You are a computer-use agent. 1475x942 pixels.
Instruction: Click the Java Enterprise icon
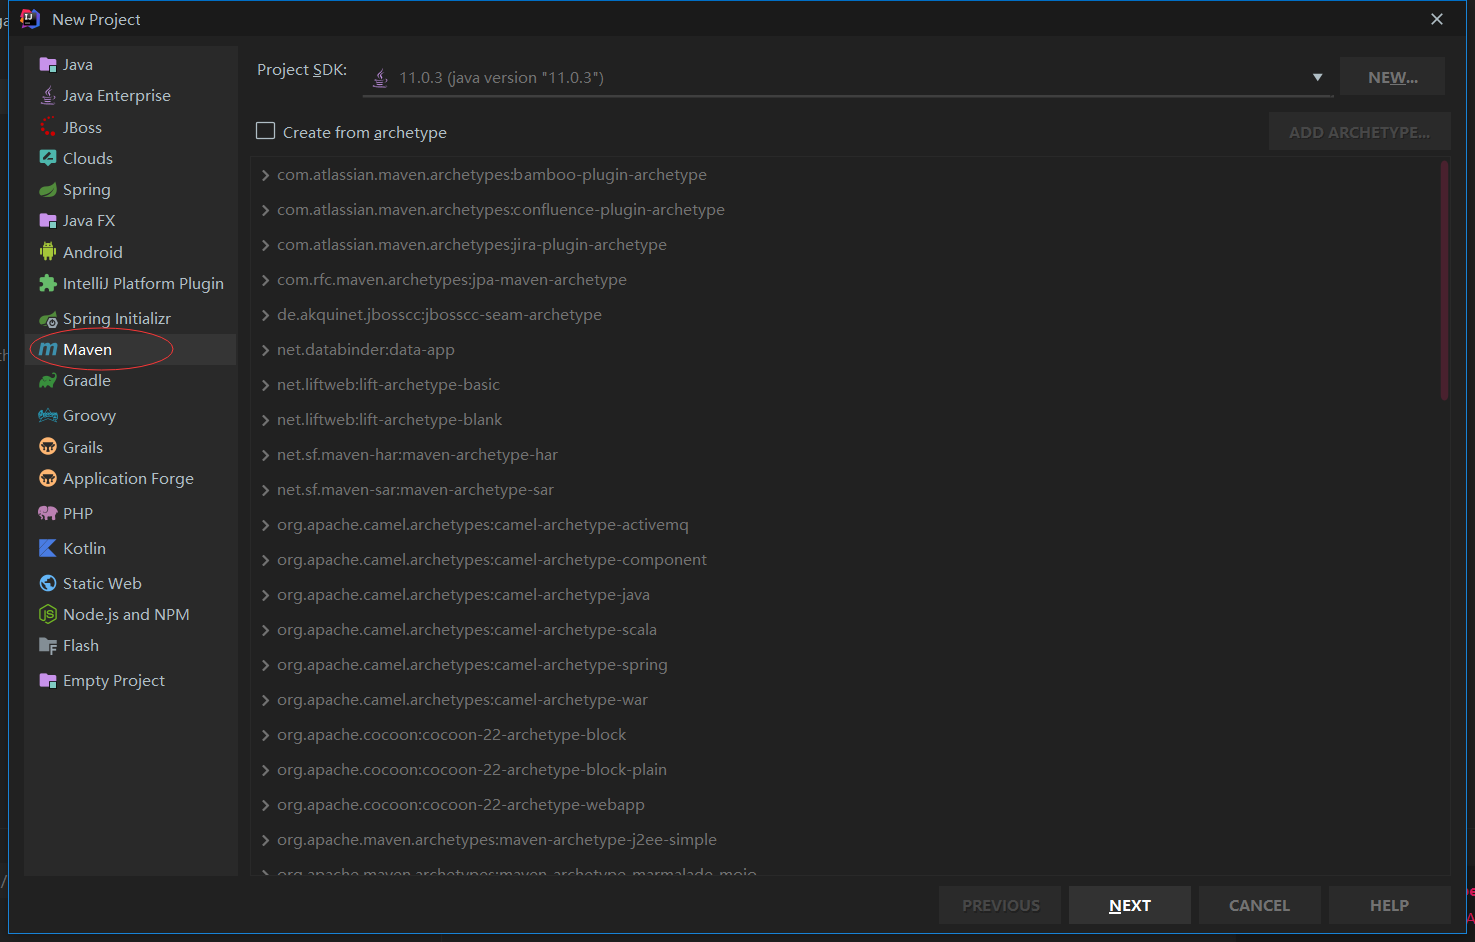tap(47, 96)
